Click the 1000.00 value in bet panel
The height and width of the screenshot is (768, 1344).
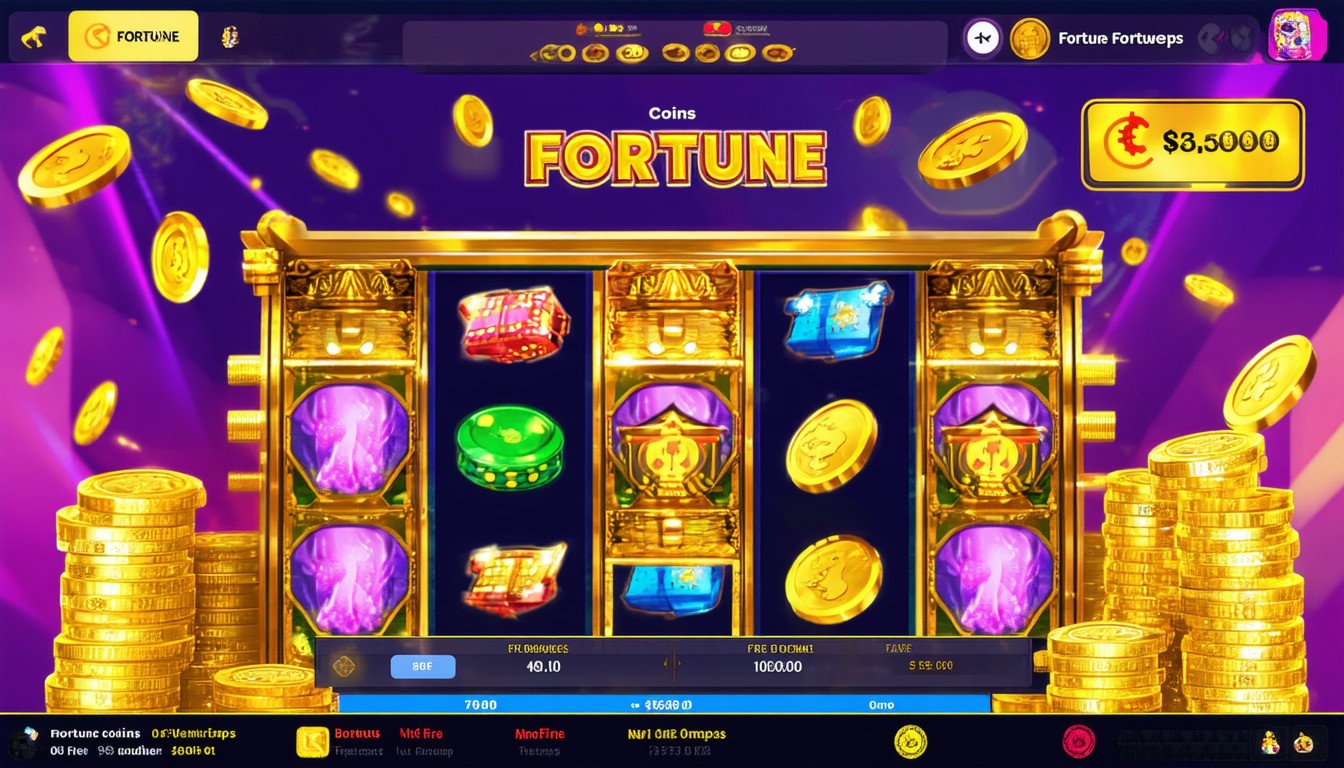(x=776, y=666)
